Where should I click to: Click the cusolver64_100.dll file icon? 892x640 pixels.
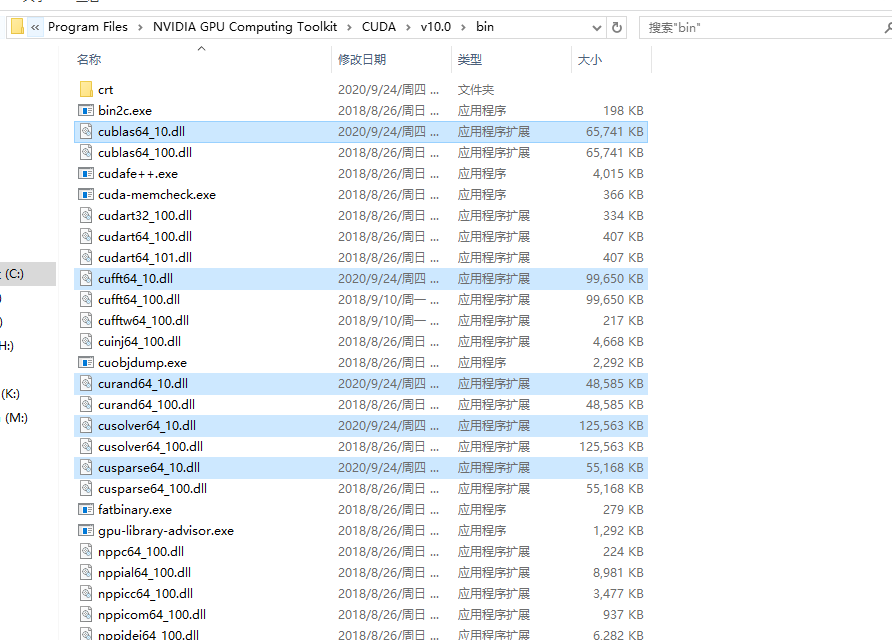[x=86, y=447]
